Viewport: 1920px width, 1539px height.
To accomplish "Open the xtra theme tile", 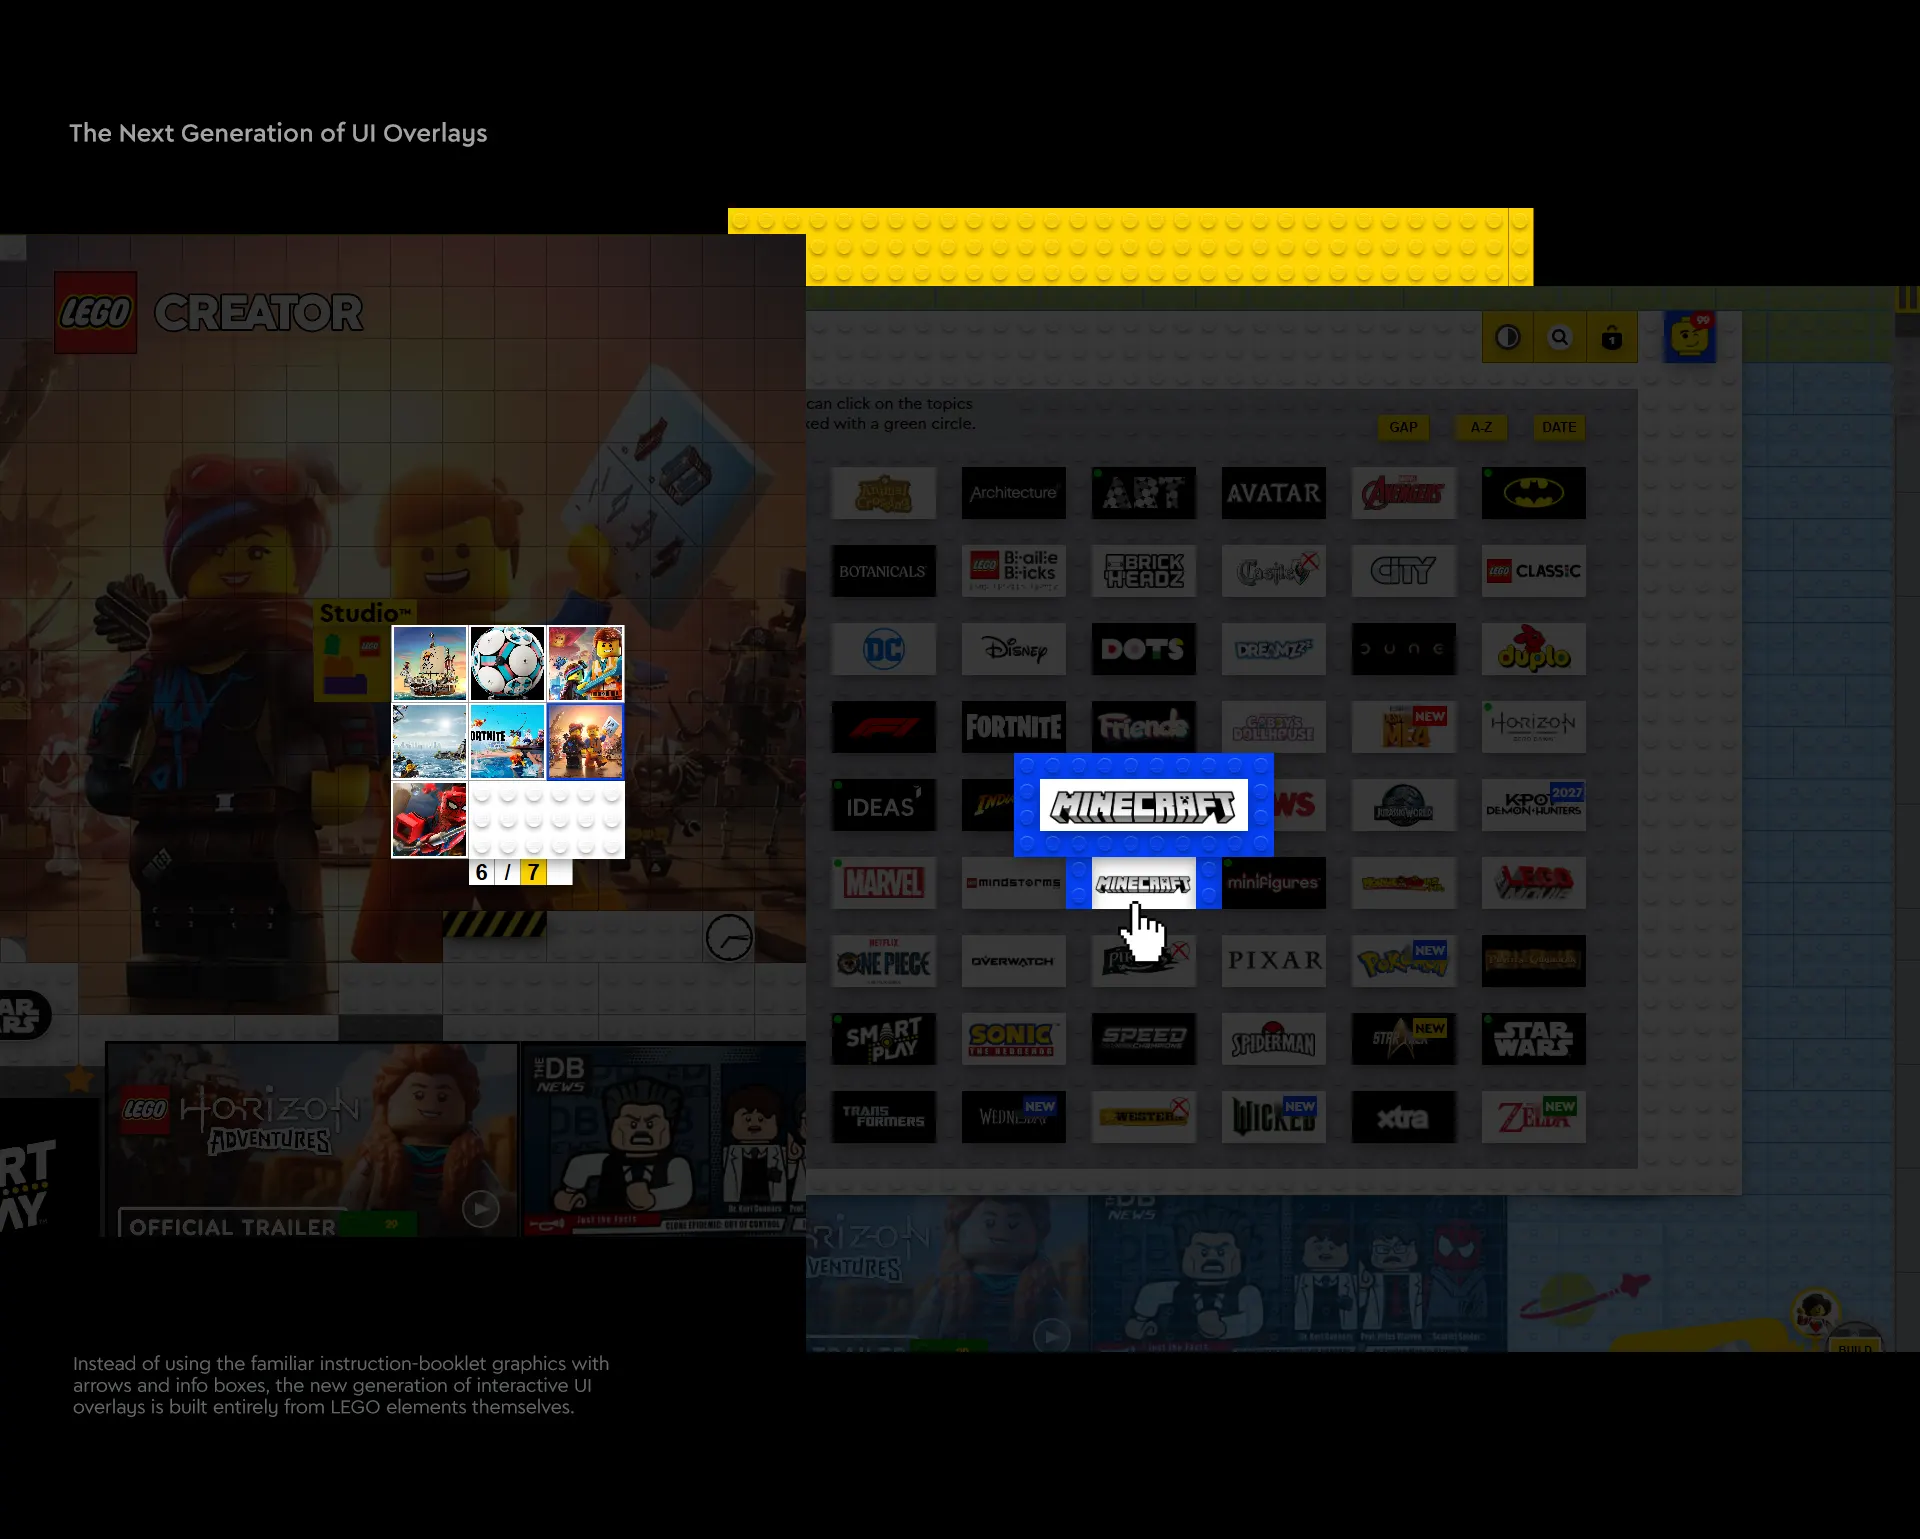I will [1404, 1117].
